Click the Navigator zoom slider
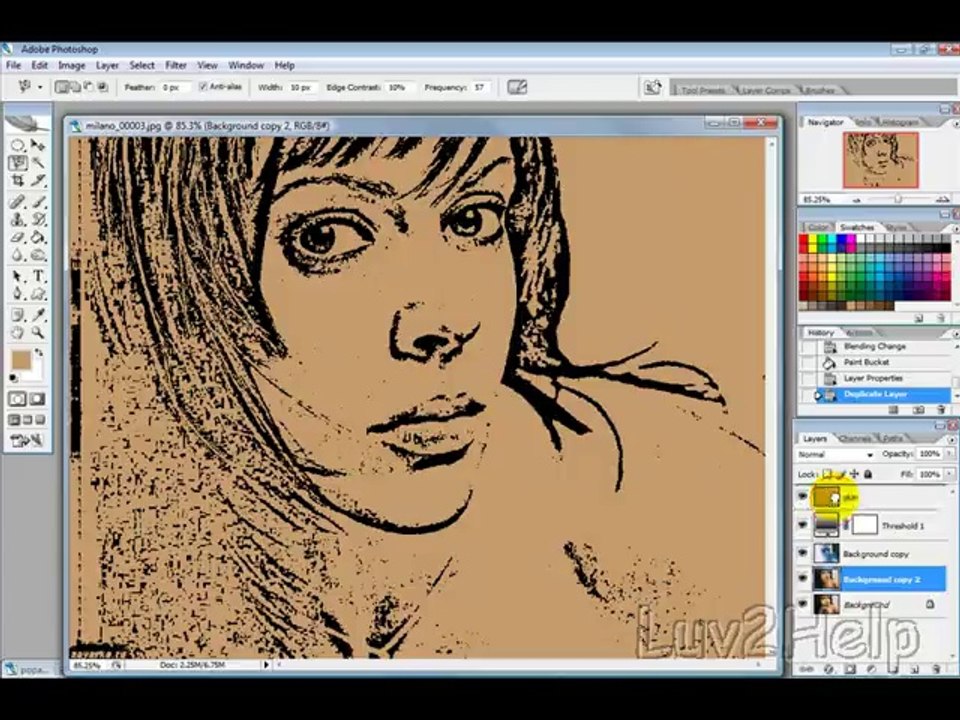This screenshot has width=960, height=720. (x=898, y=199)
